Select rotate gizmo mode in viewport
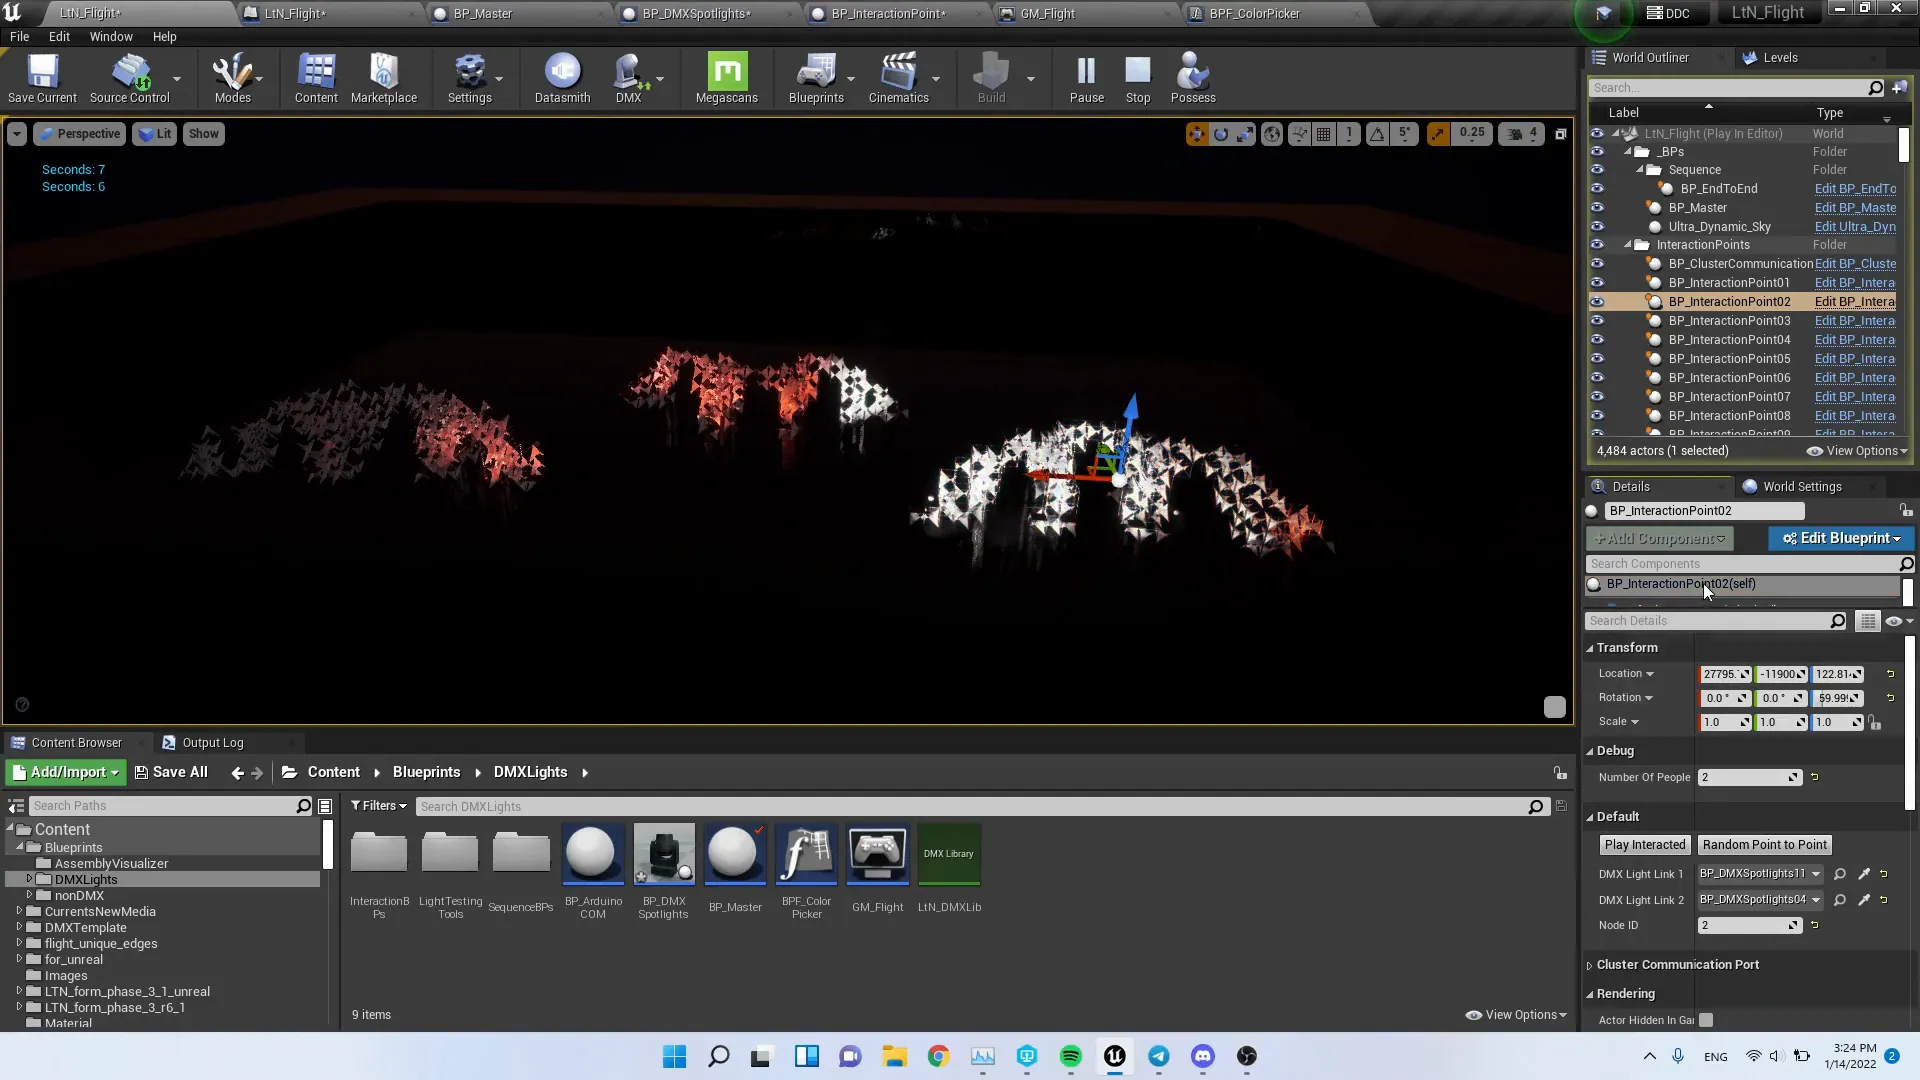The image size is (1920, 1080). click(1221, 134)
